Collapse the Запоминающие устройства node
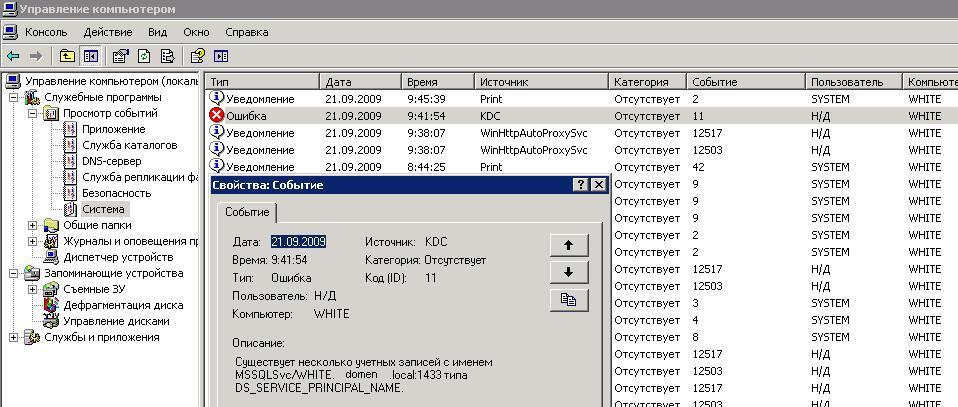 [x=13, y=274]
